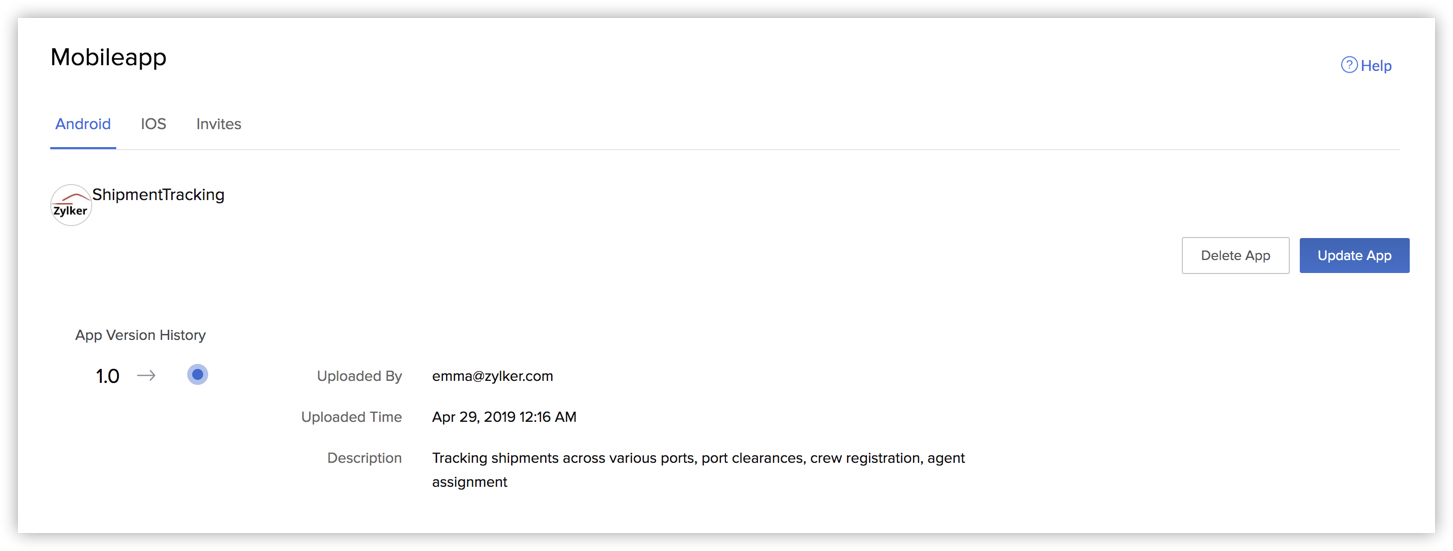Open the Help link text
Viewport: 1453px width, 551px height.
[x=1376, y=66]
